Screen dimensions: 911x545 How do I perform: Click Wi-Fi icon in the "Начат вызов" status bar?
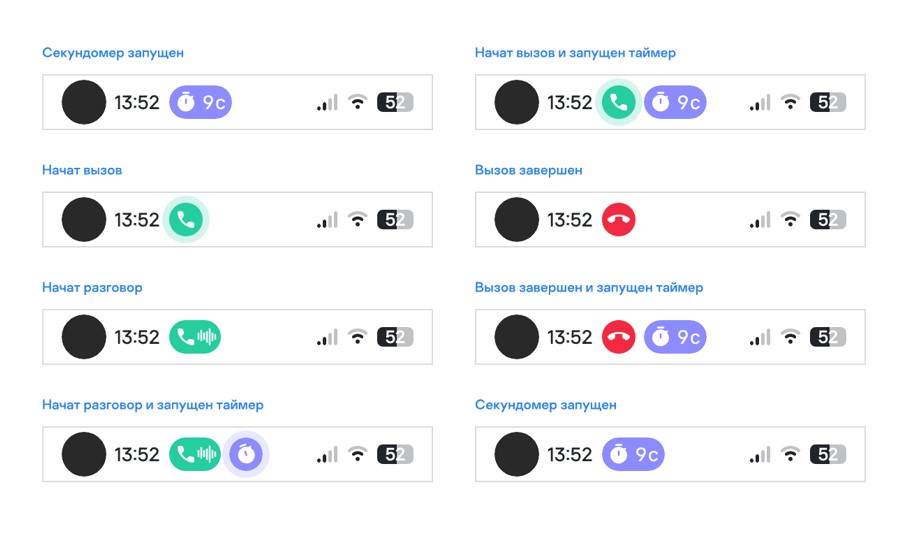click(x=357, y=220)
